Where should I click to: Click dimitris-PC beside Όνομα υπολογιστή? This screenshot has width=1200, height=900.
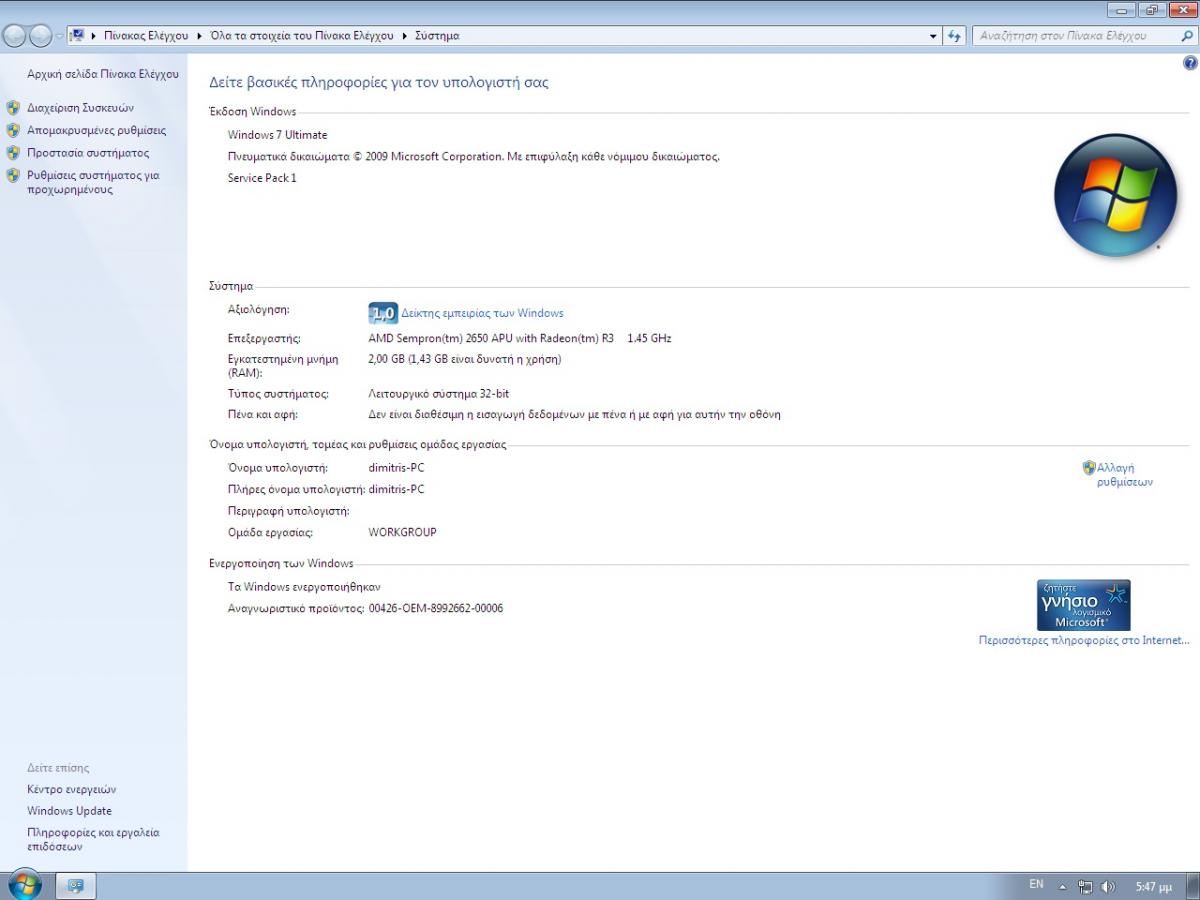point(396,468)
